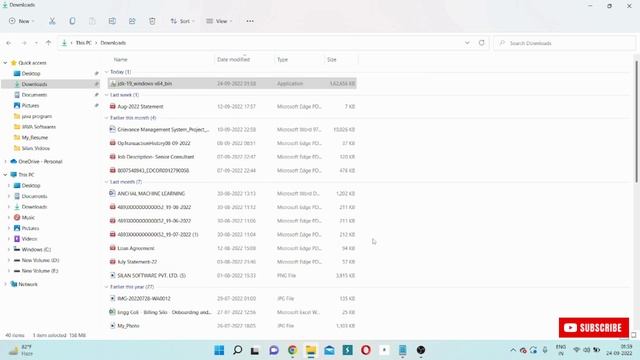Open Pictures under Quick access
640x360 pixels.
30,105
